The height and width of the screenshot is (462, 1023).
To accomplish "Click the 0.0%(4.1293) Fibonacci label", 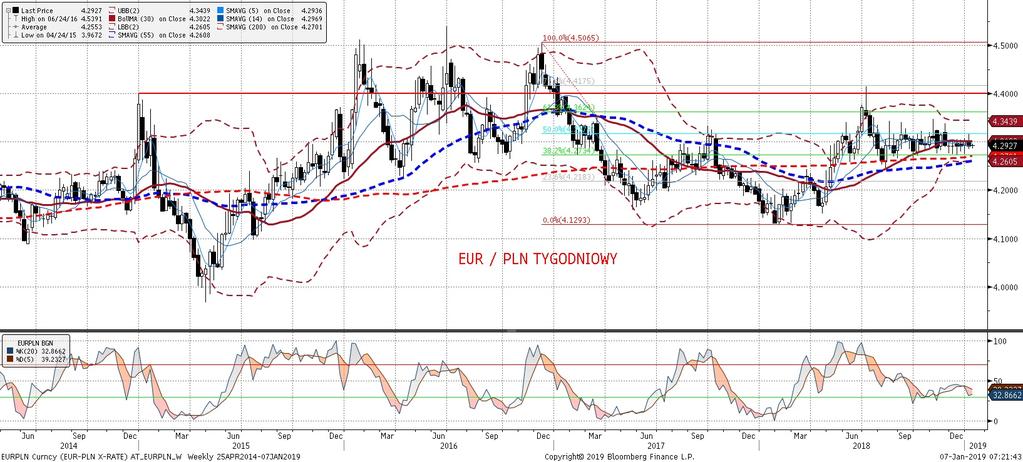I will [x=566, y=221].
